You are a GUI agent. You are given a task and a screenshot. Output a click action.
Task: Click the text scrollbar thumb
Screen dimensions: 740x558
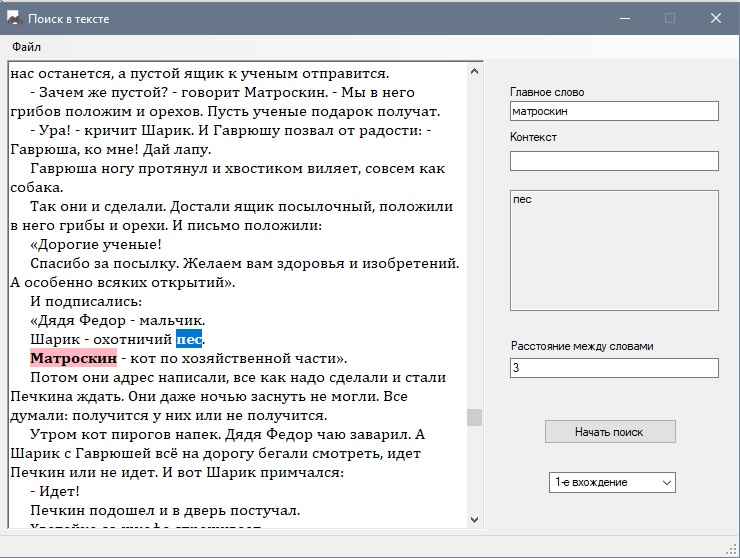pos(474,417)
